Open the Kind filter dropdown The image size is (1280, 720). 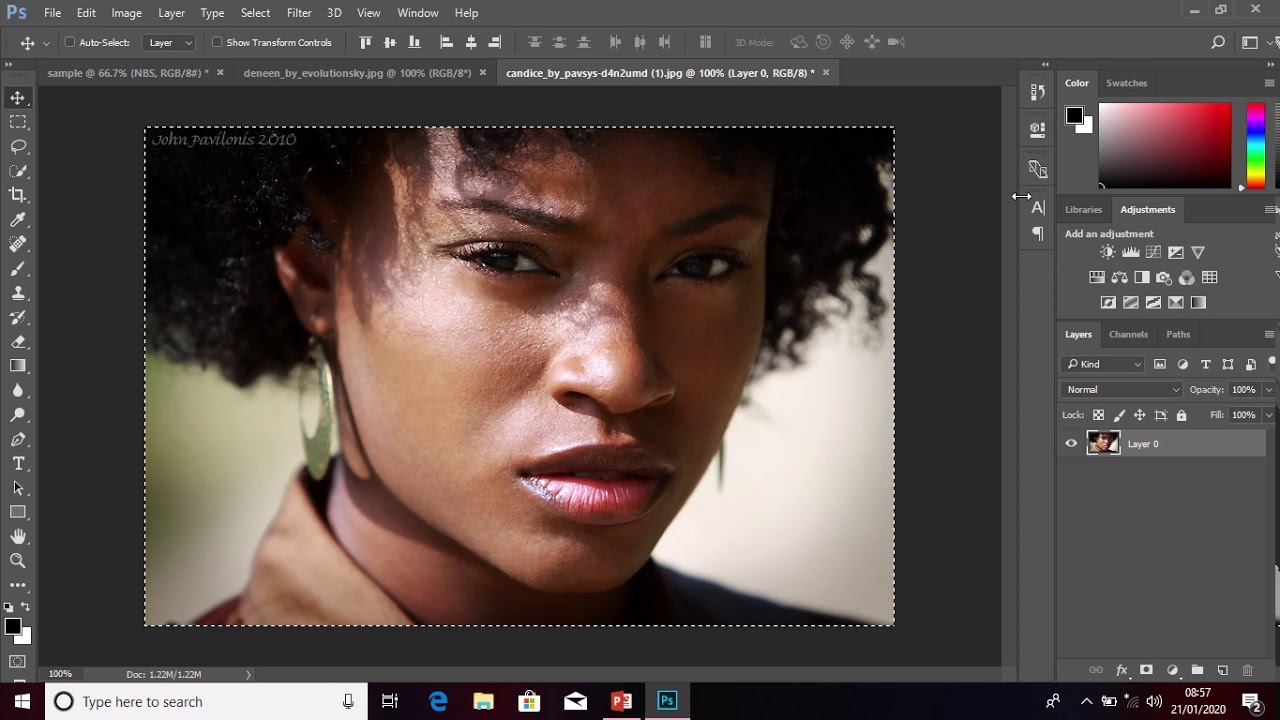(x=1103, y=365)
